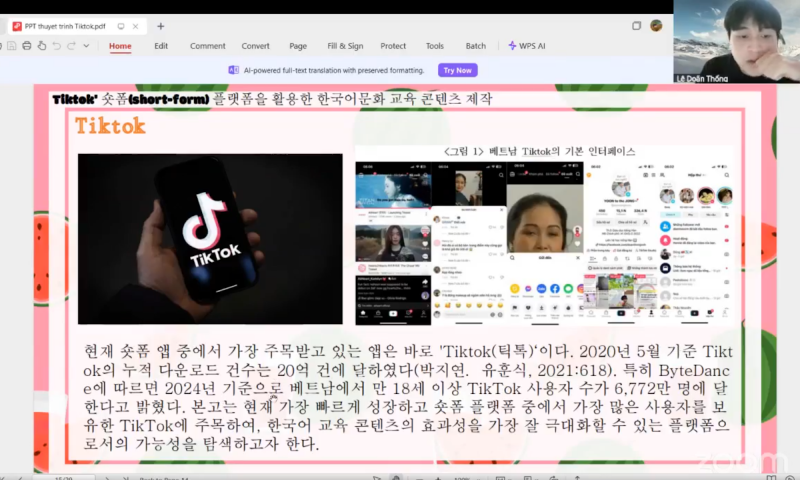Click the banner text 'AI-powered full-text translation'
Viewport: 800px width, 480px height.
tap(334, 70)
